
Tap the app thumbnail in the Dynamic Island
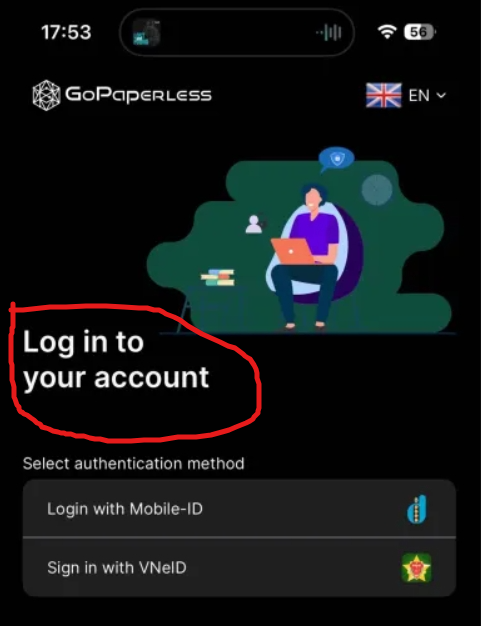(x=146, y=32)
